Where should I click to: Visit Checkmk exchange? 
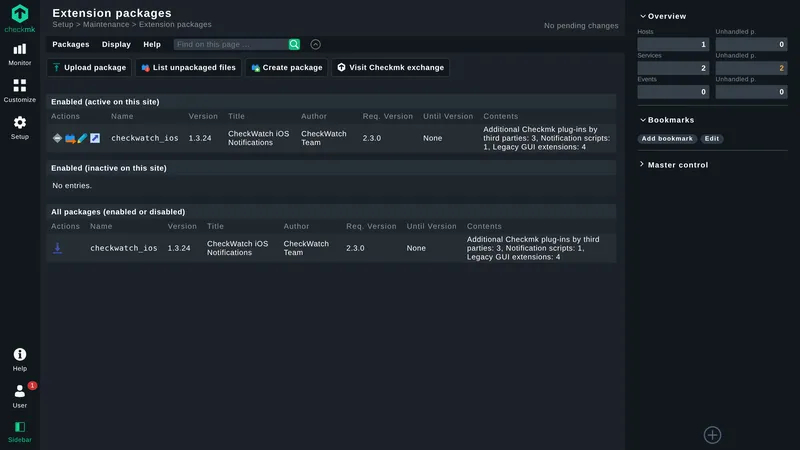[x=390, y=67]
